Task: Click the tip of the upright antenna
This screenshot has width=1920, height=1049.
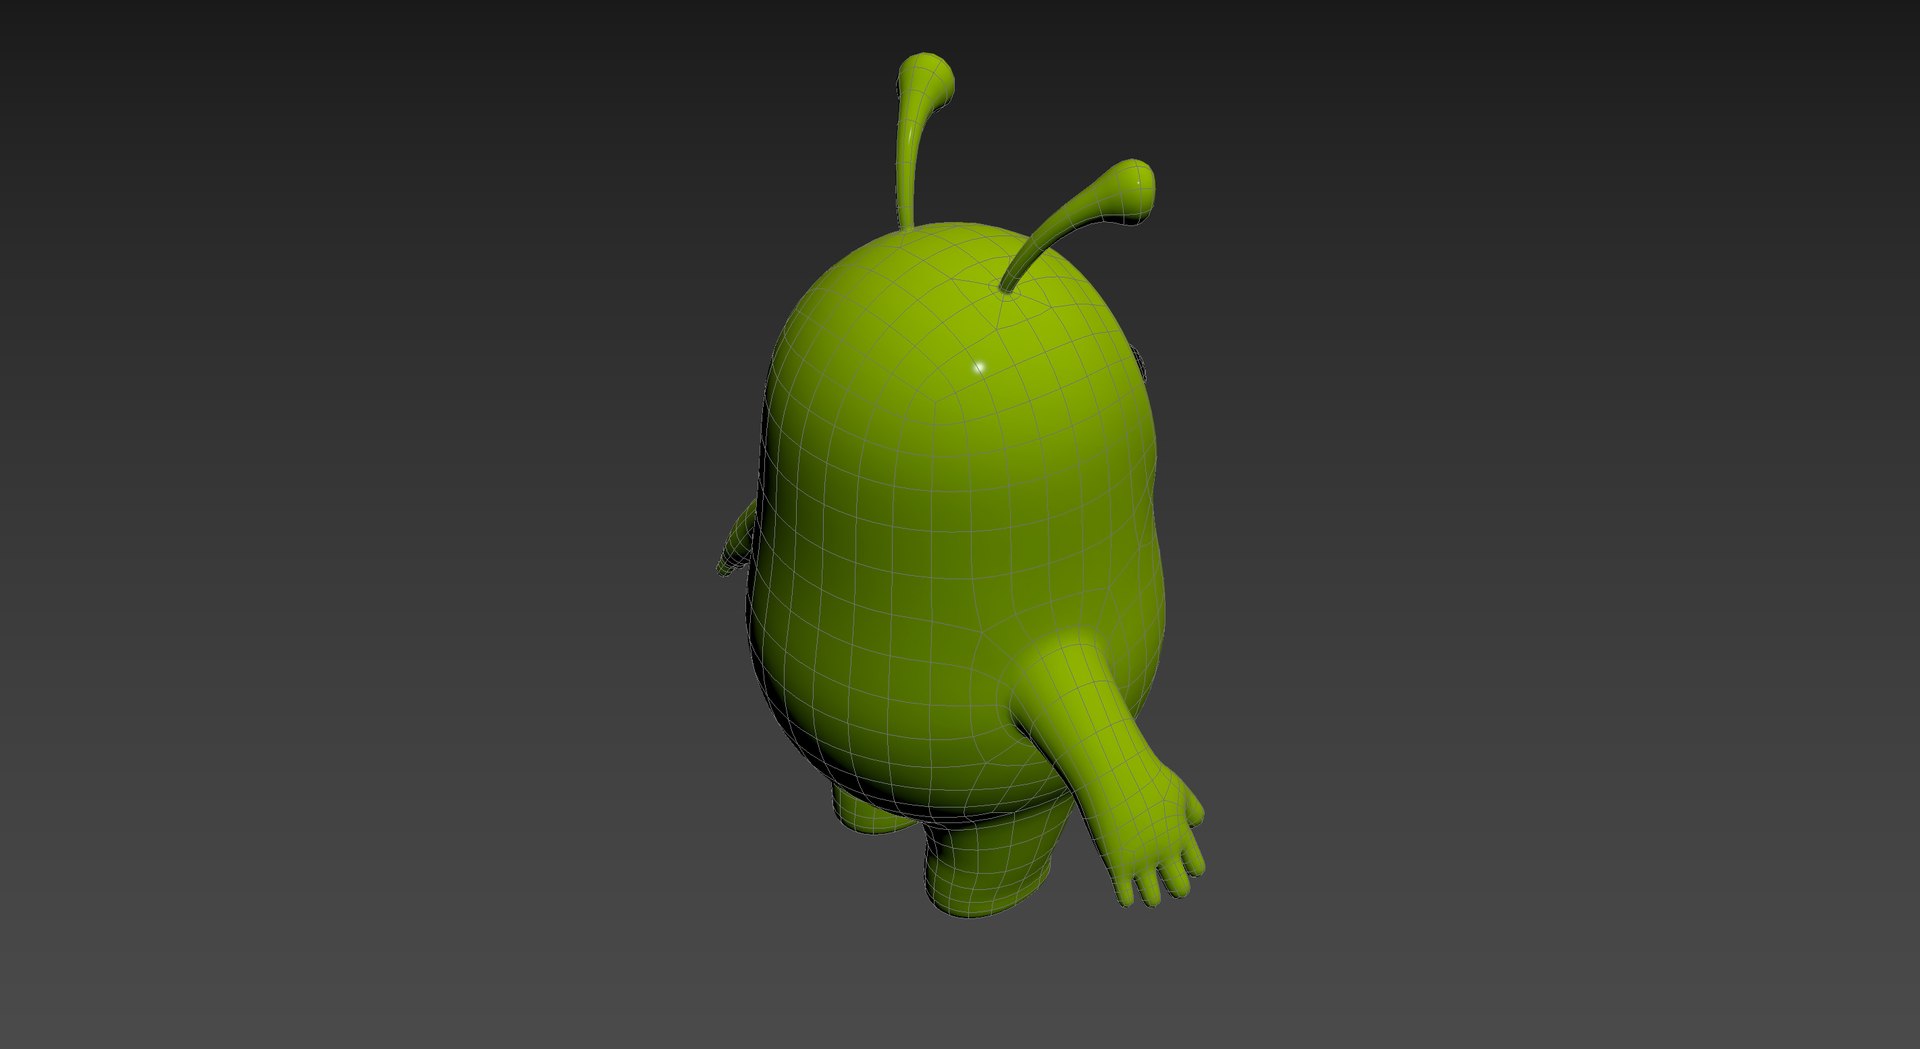Action: tap(926, 78)
